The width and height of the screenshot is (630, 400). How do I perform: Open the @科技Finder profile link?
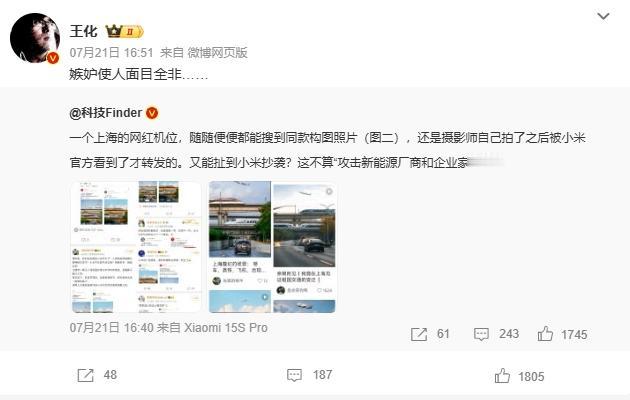[x=106, y=113]
